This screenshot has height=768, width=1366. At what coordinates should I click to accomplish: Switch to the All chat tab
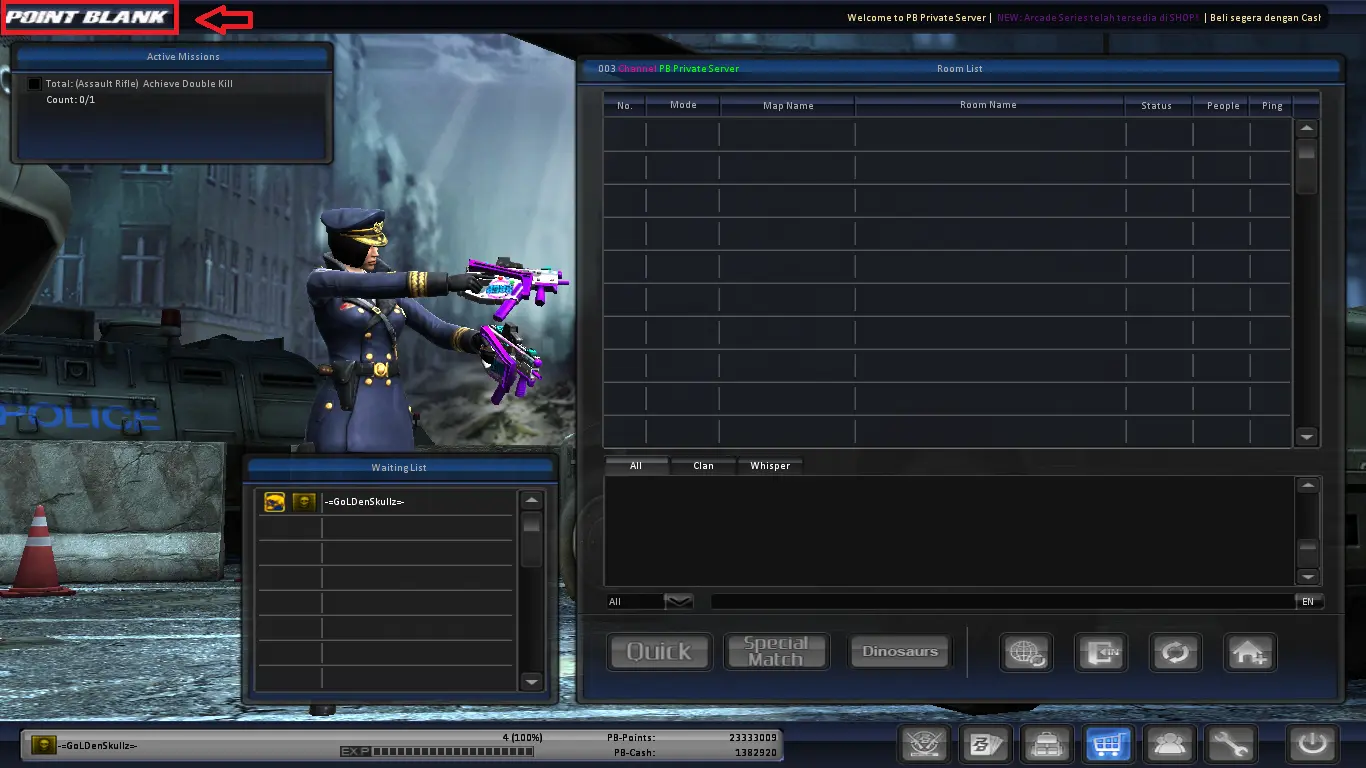(636, 466)
